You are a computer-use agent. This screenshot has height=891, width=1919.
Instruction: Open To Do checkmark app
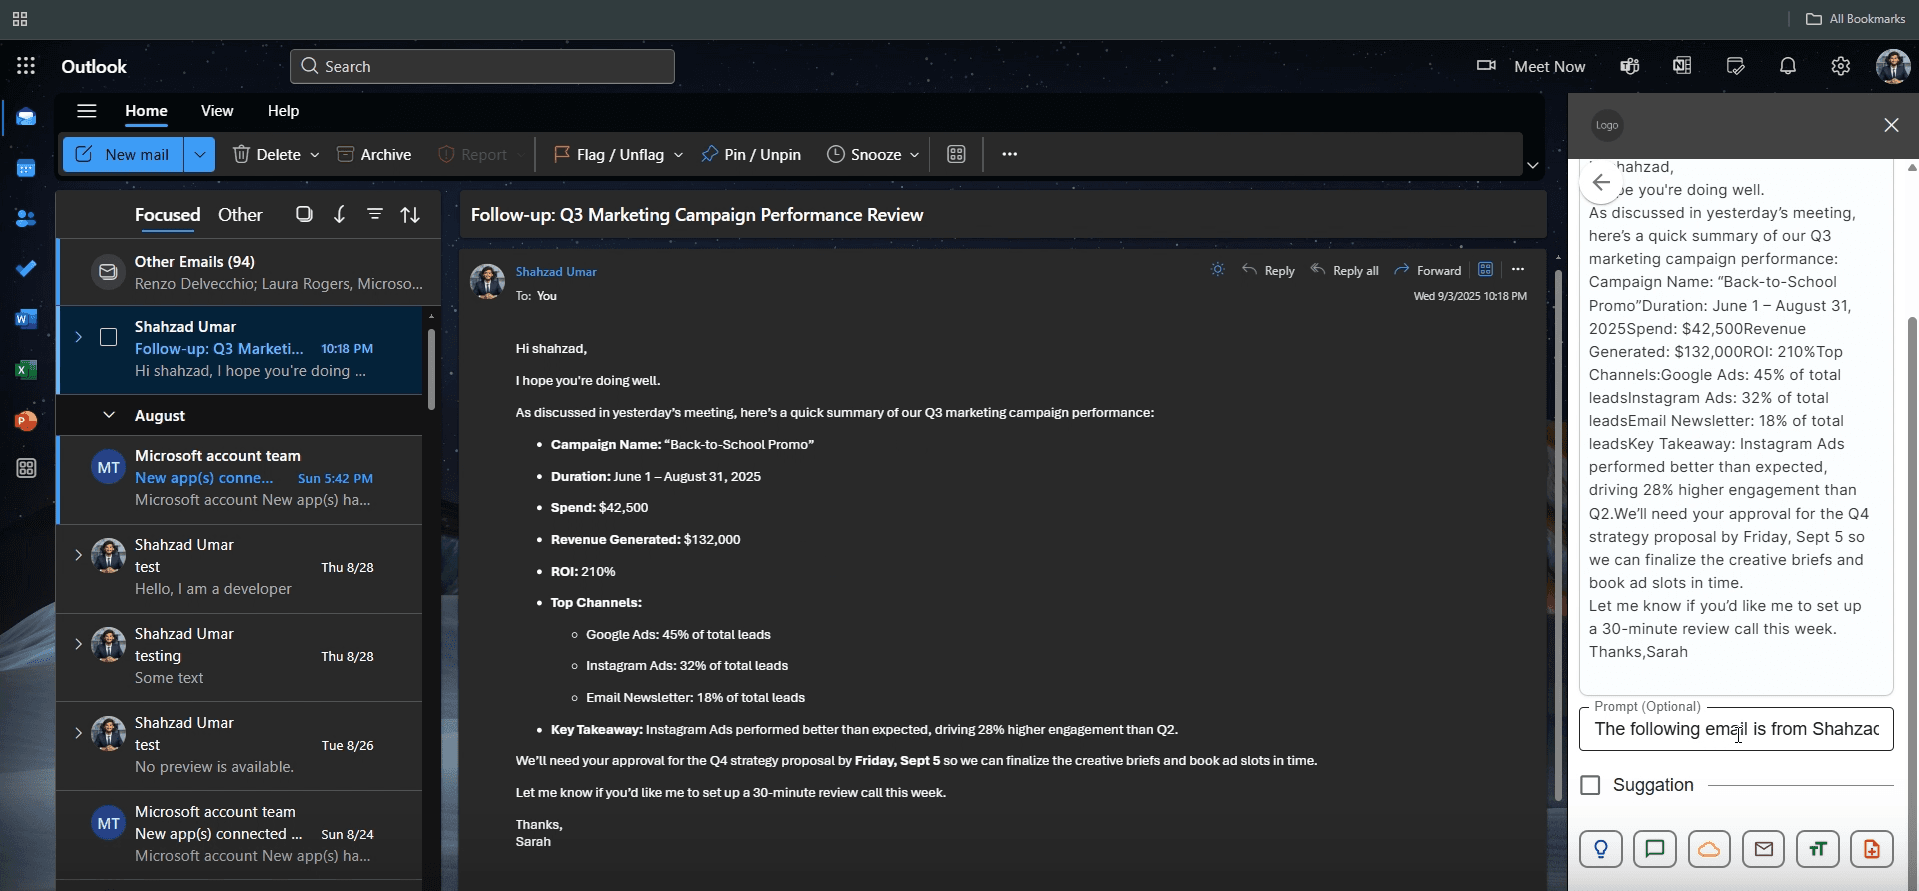pos(26,268)
